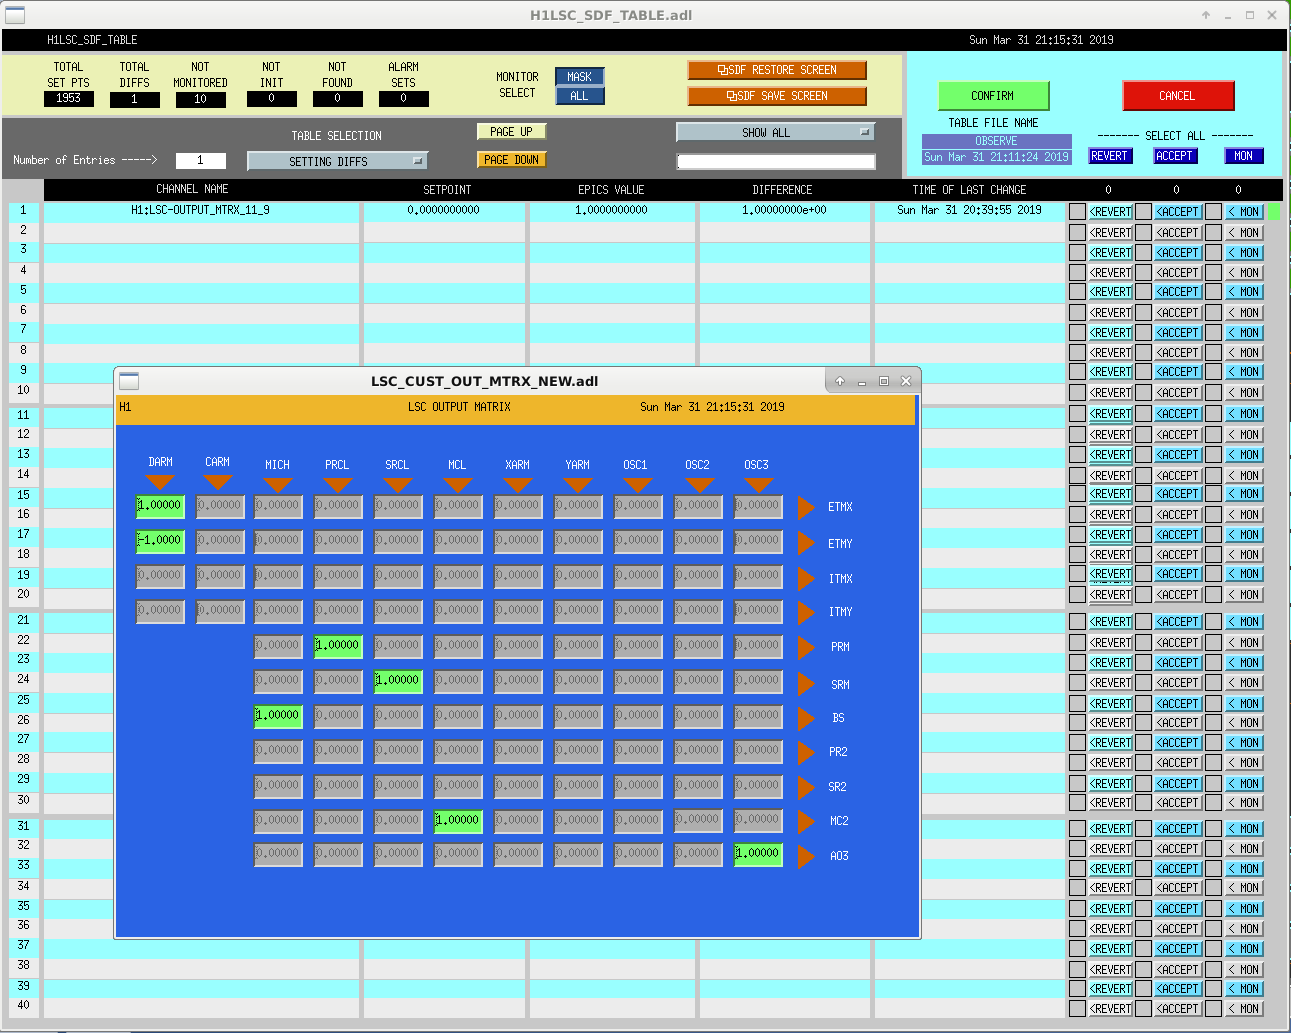This screenshot has width=1291, height=1033.
Task: Click the red CANCEL button
Action: (x=1178, y=96)
